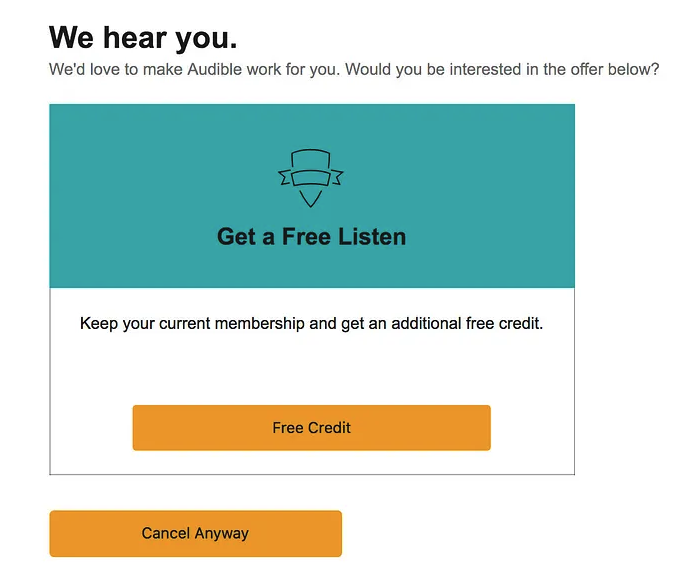Click the word 'membership' in the offer description
The height and width of the screenshot is (574, 694).
(260, 324)
